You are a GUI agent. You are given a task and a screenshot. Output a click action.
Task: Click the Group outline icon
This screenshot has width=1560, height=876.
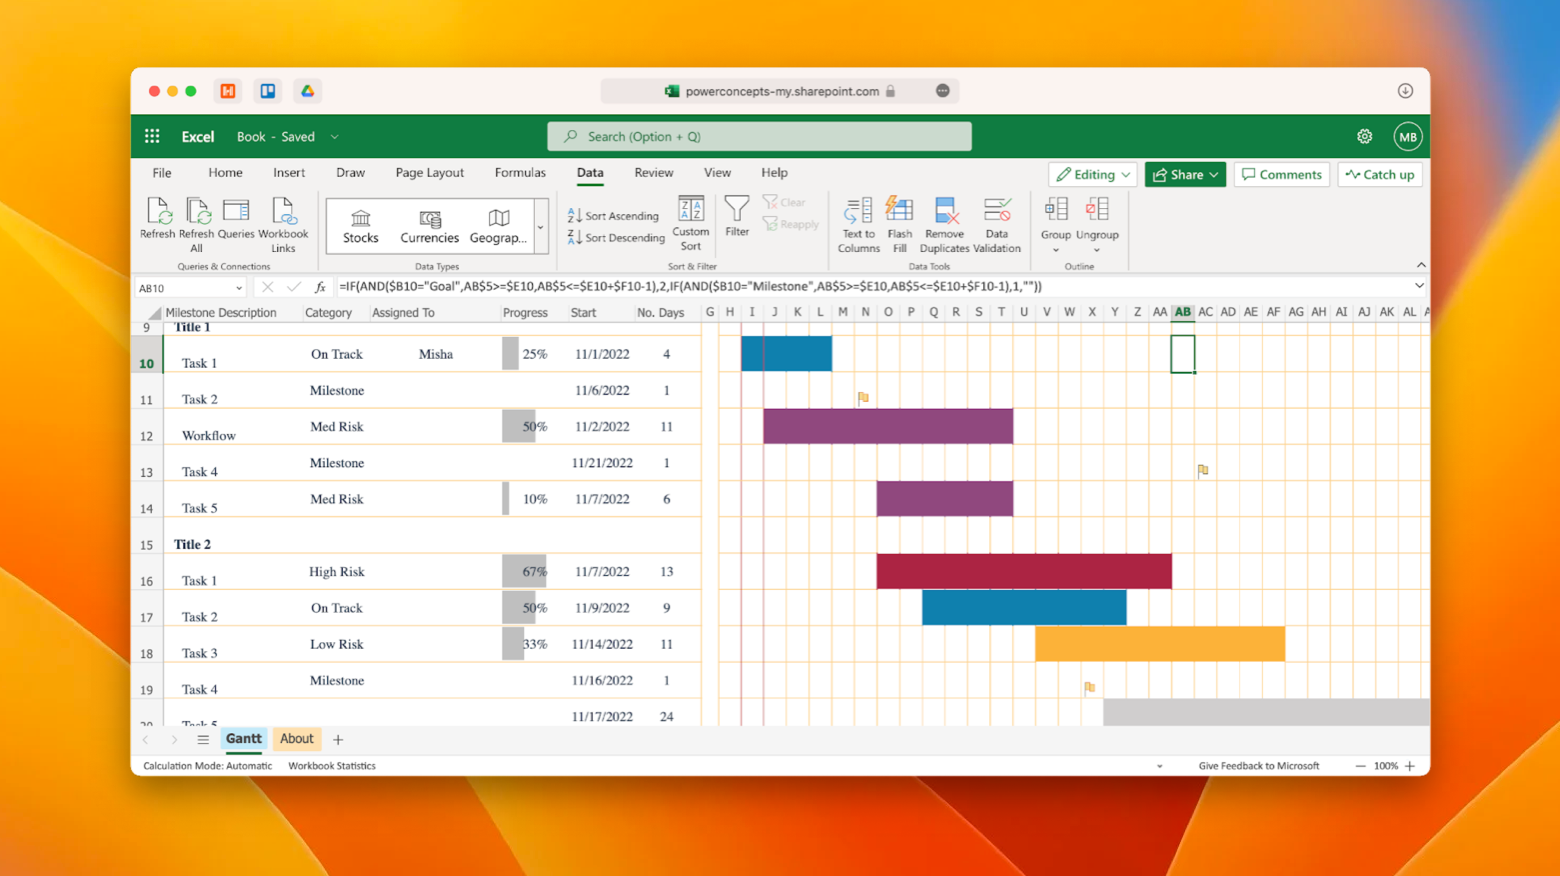click(x=1055, y=218)
